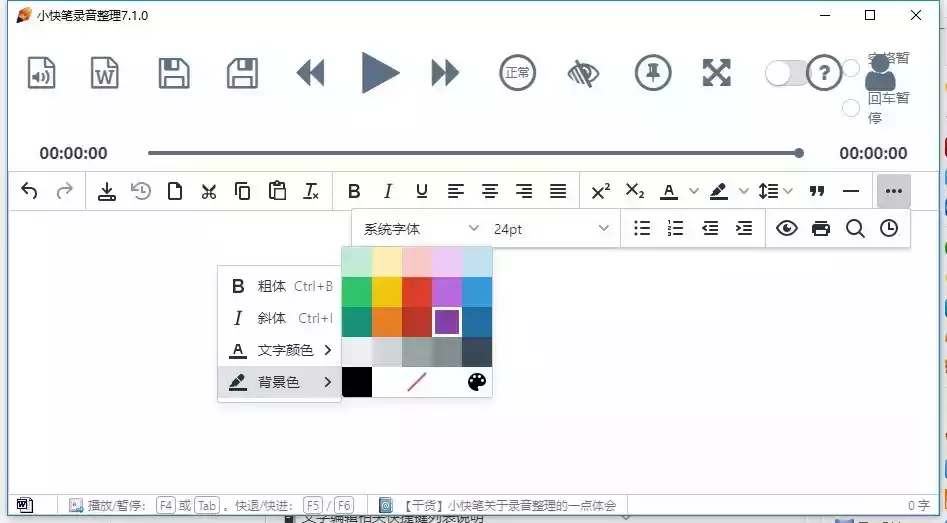
Task: Increase indent
Action: coord(744,228)
